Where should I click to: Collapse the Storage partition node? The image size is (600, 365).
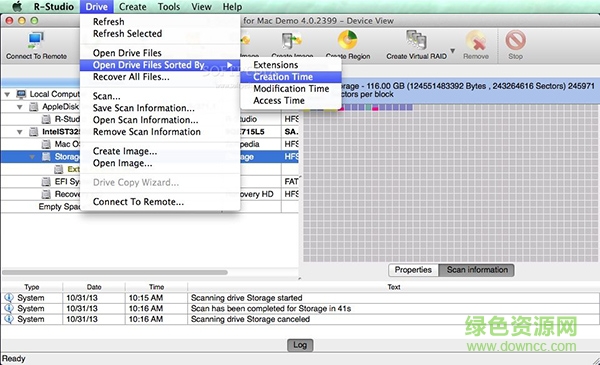[x=32, y=157]
